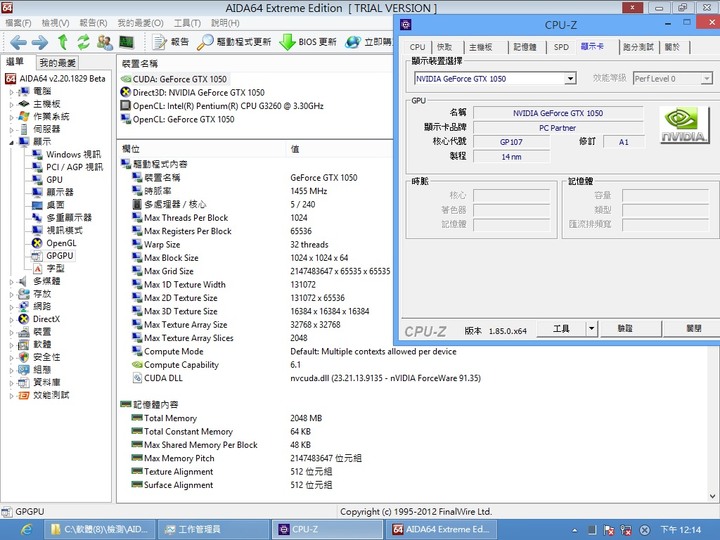Click the green up arrow toolbar icon
Image resolution: width=720 pixels, height=540 pixels.
coord(63,42)
